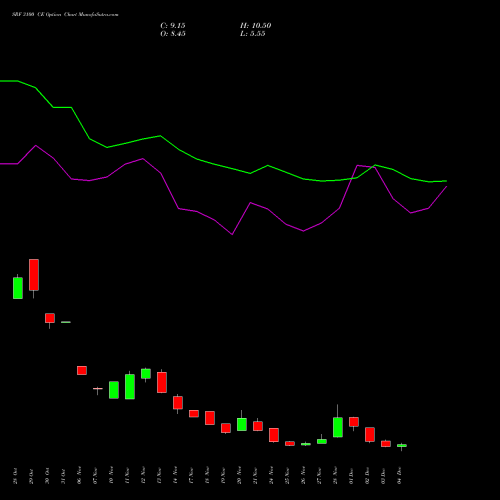Select the red candlestick above 13 Nov

coord(162,382)
